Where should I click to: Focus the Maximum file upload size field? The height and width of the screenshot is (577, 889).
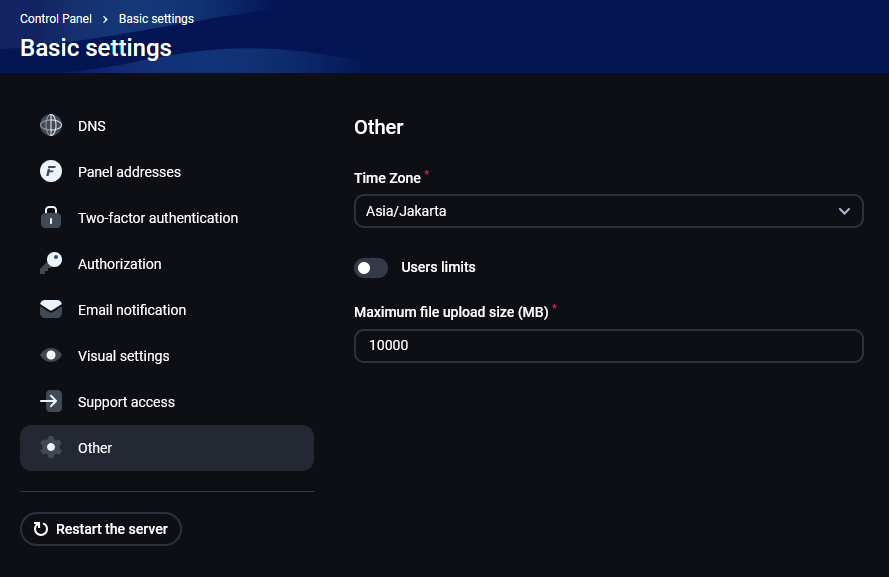coord(608,346)
